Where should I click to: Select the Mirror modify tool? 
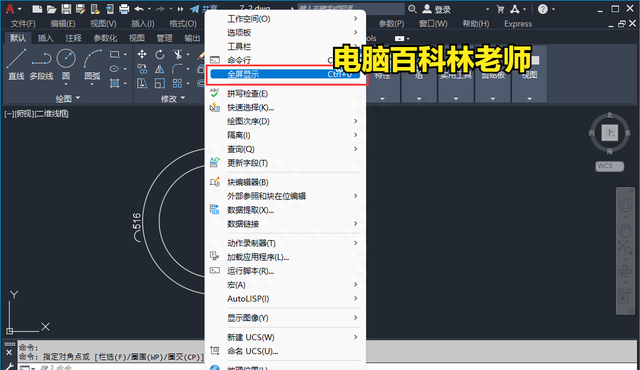point(160,69)
